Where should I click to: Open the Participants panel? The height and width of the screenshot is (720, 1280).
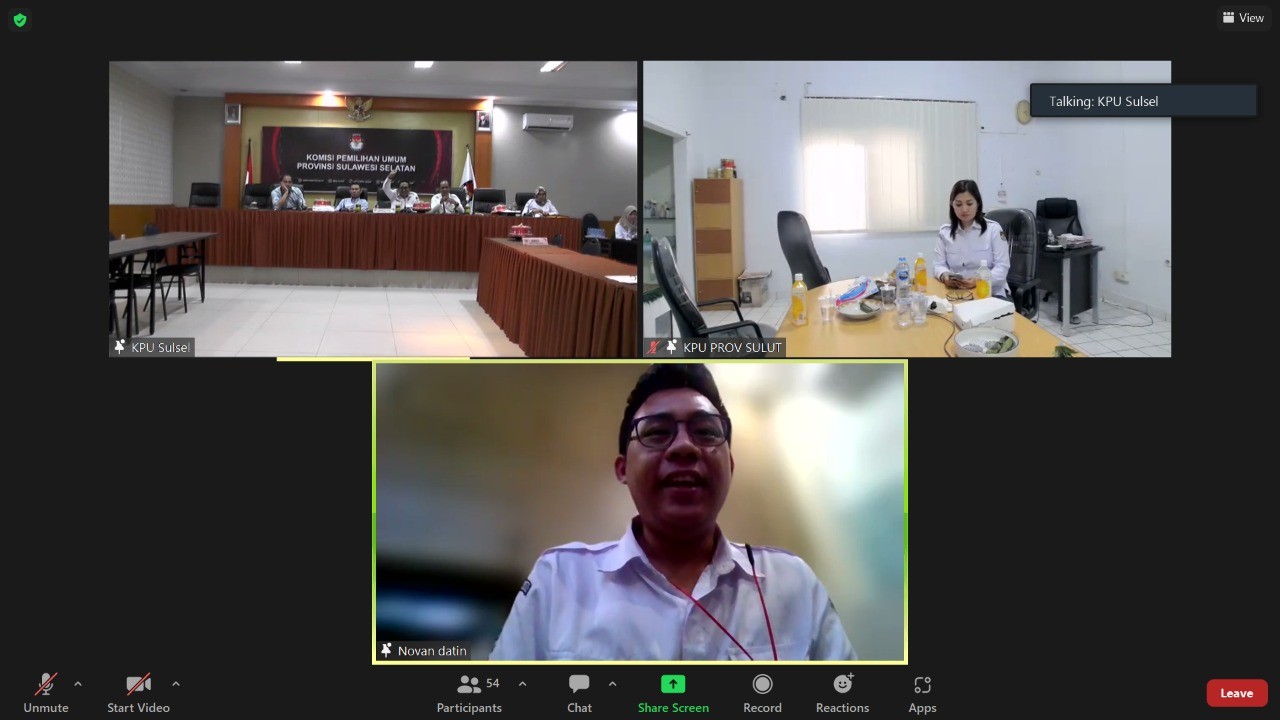(x=468, y=692)
